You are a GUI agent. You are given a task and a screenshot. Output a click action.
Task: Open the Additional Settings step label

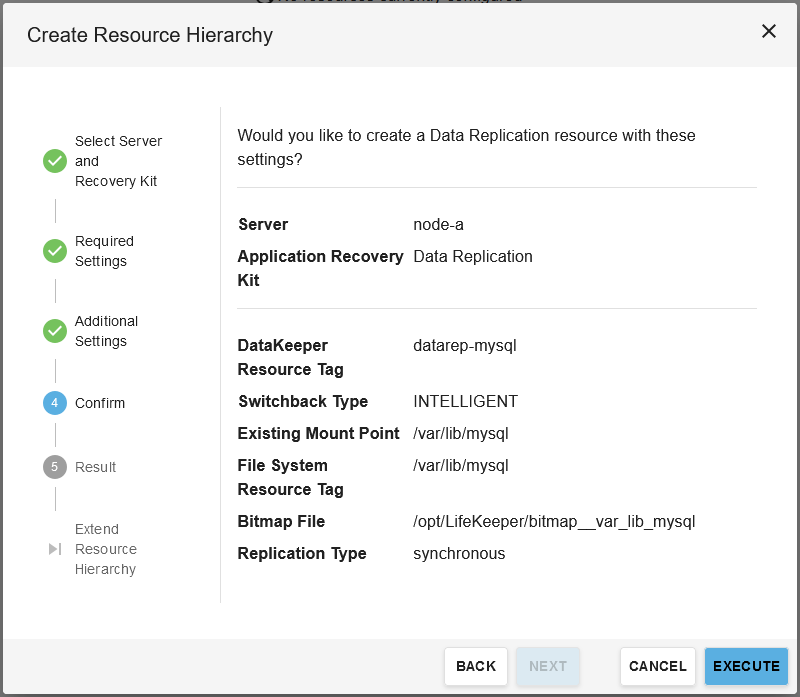[x=106, y=331]
